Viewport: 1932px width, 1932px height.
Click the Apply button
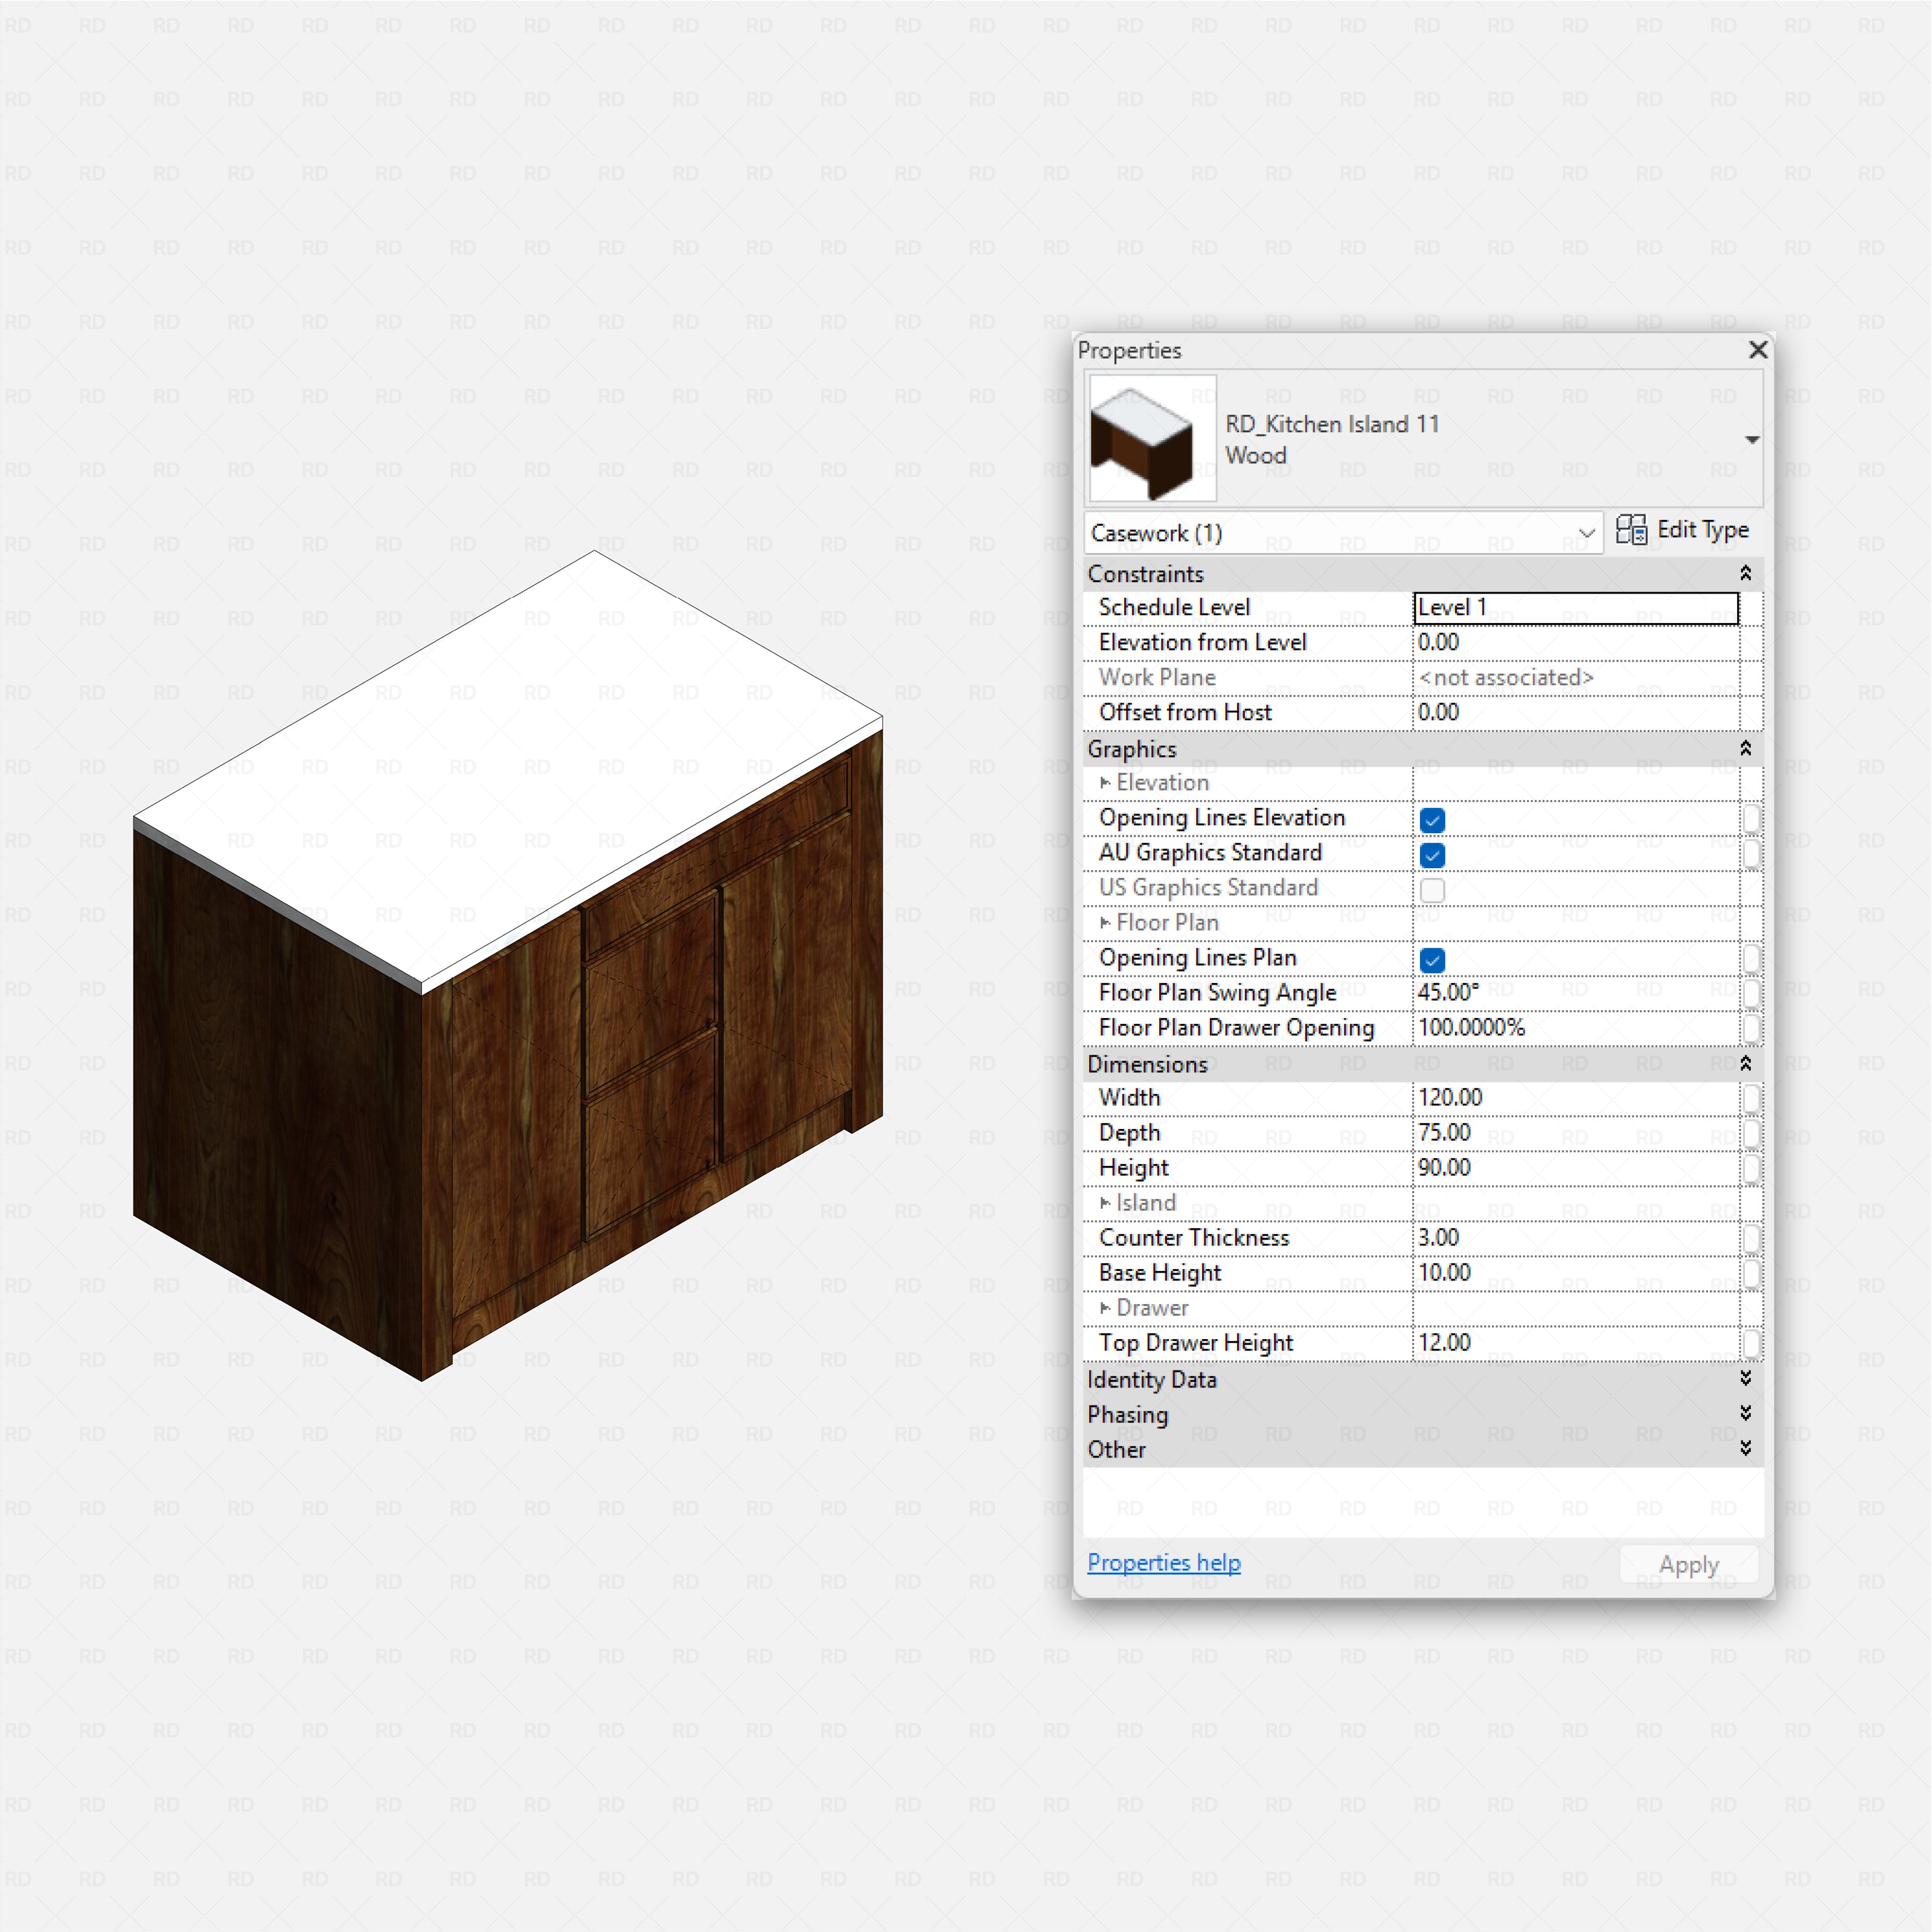pos(1689,1563)
